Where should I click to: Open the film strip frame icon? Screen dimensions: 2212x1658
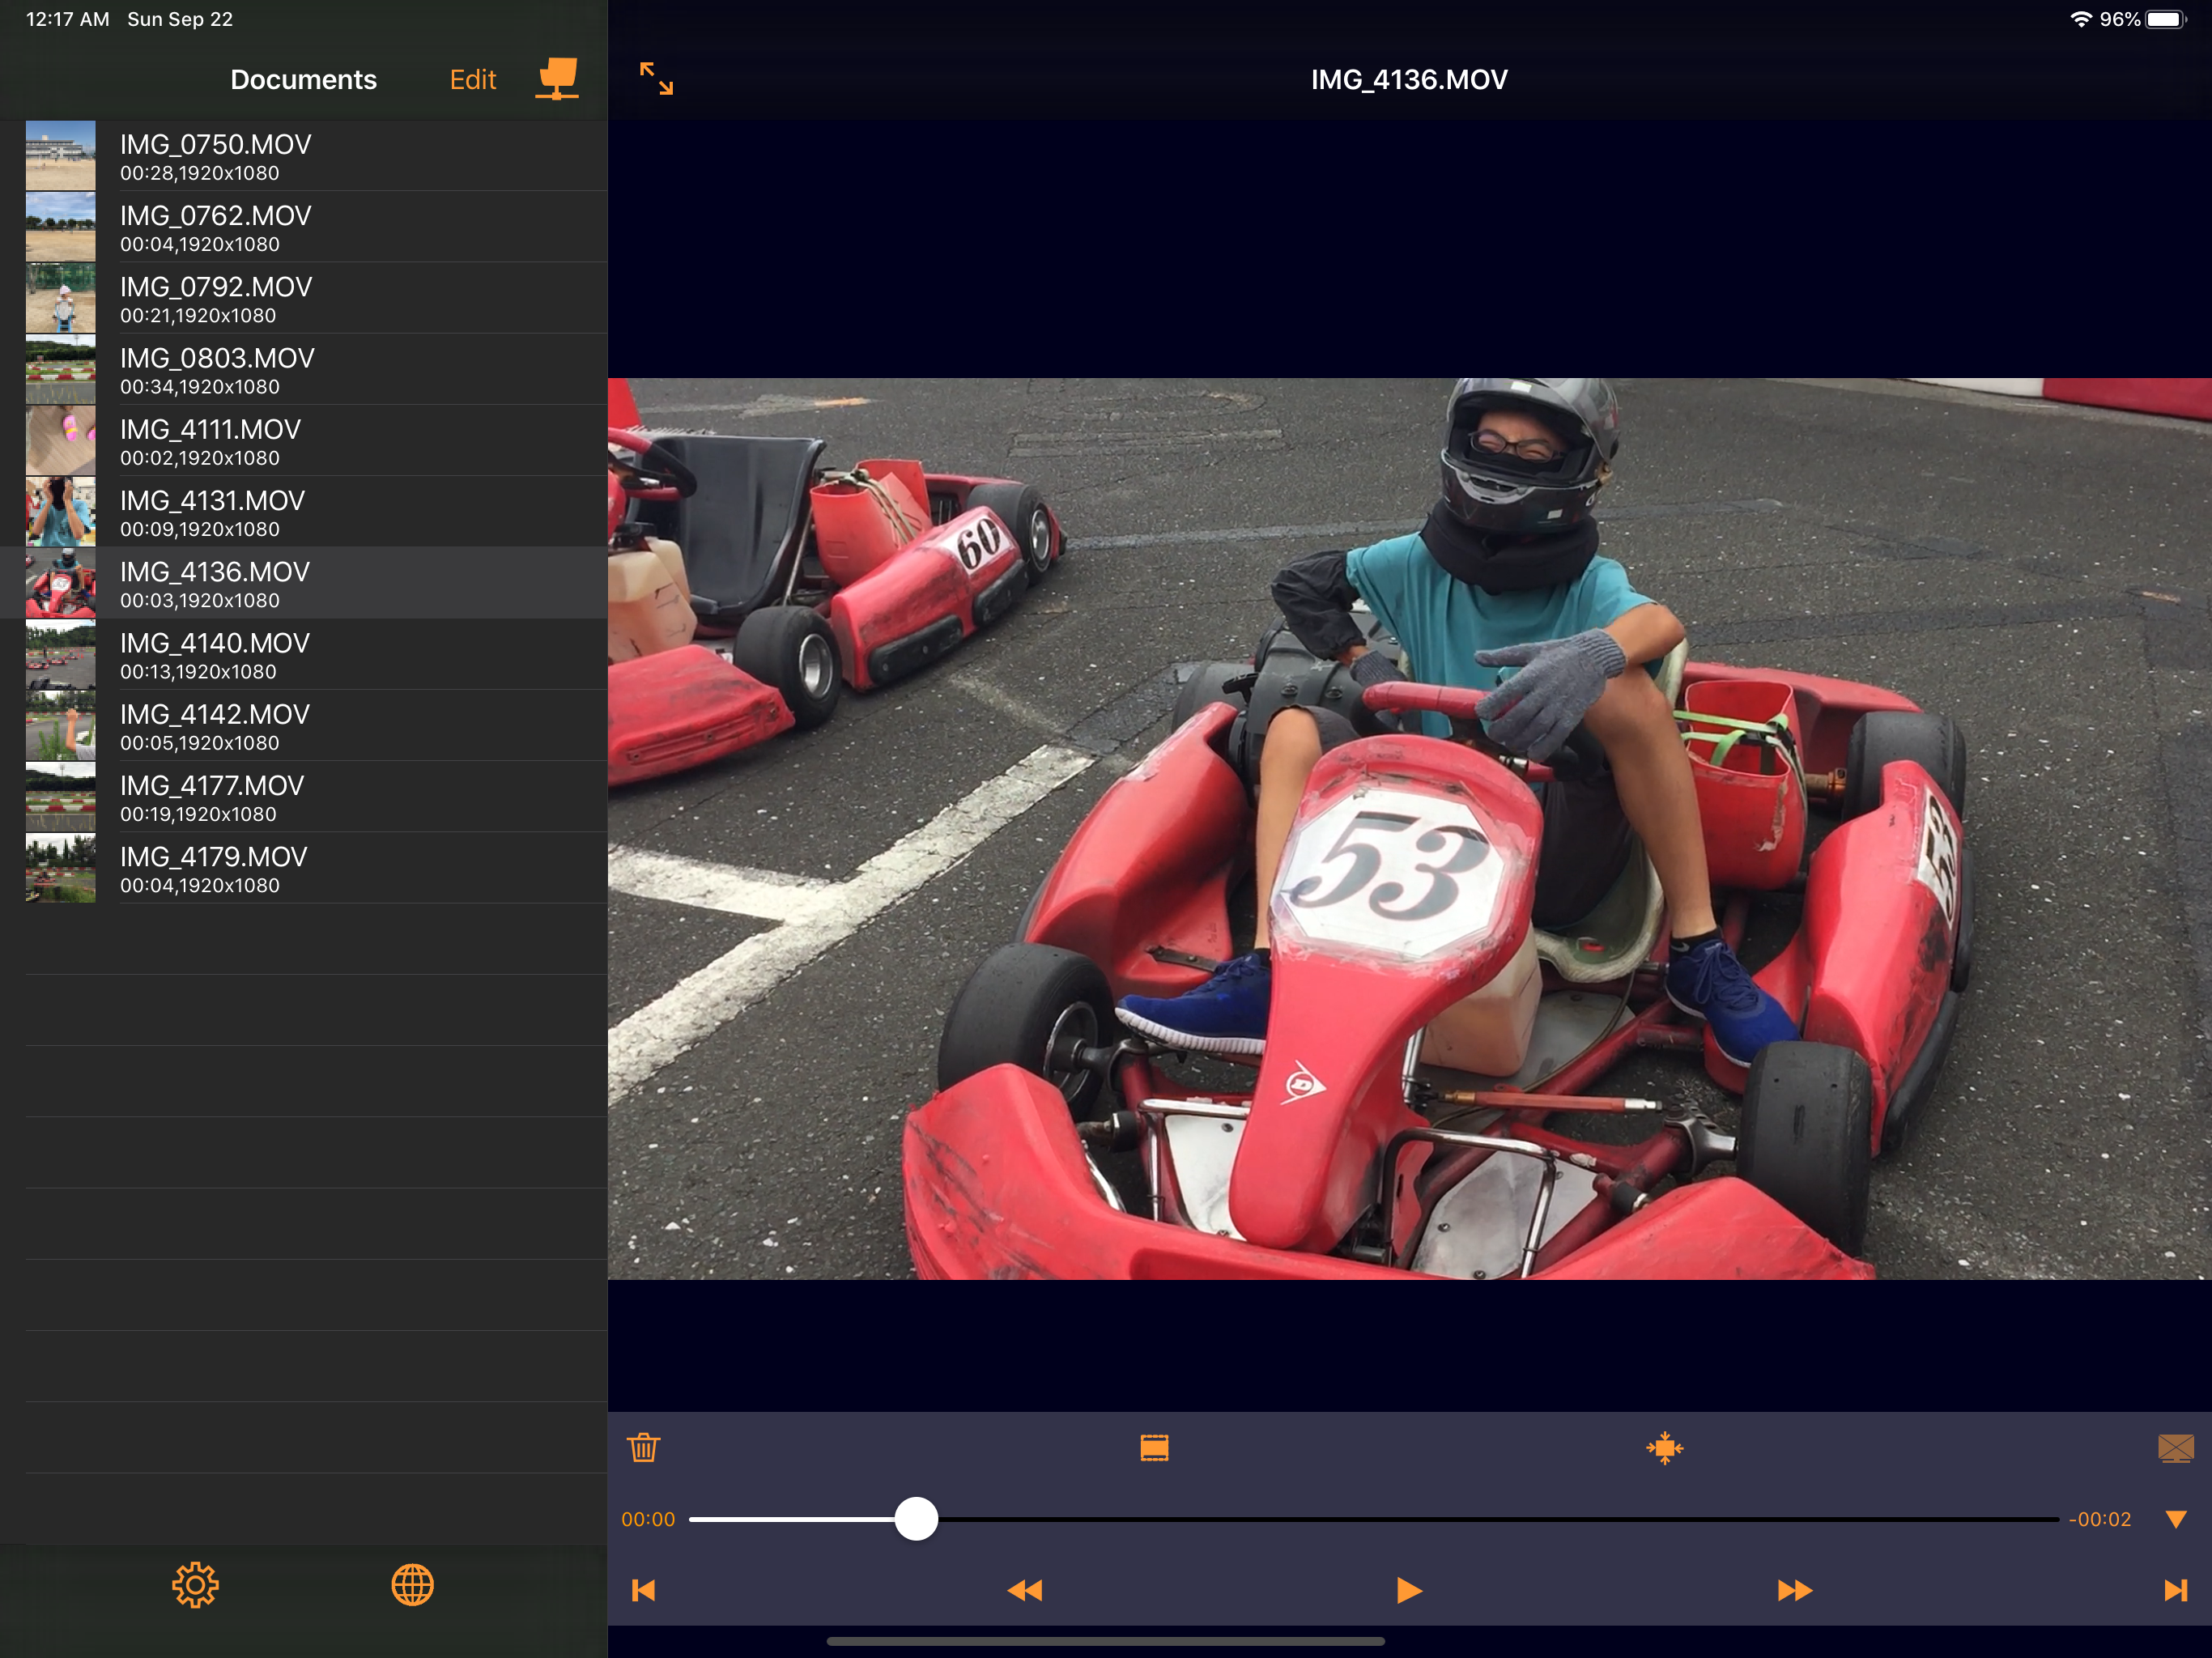pos(1154,1447)
